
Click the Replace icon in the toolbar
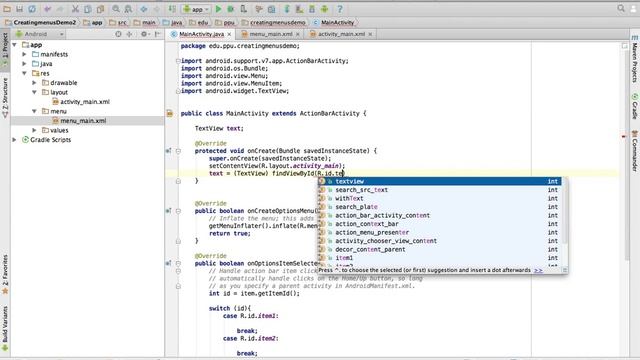128,9
